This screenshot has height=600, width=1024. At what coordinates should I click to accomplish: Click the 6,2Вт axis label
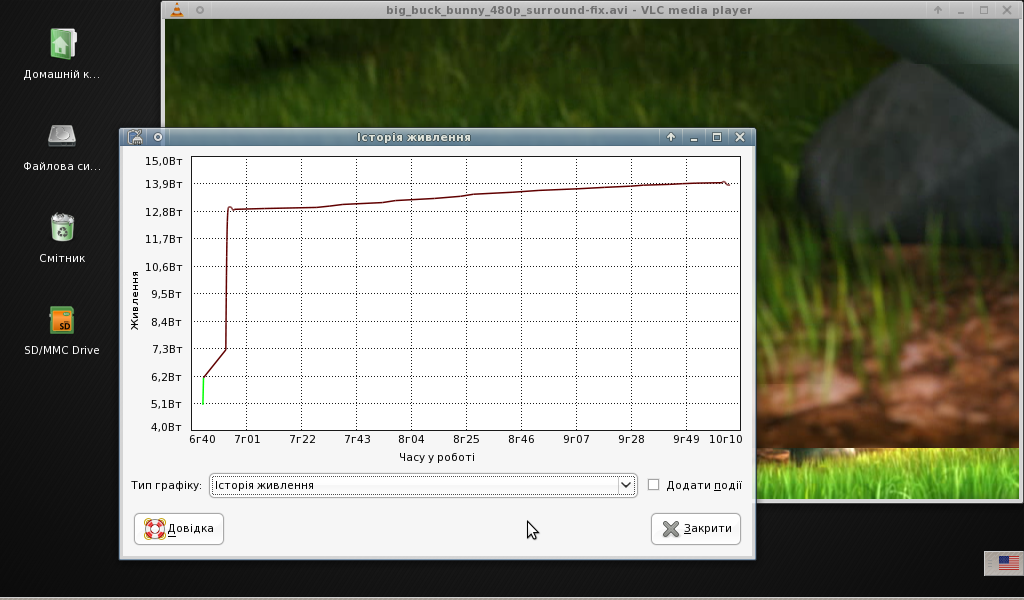[166, 377]
